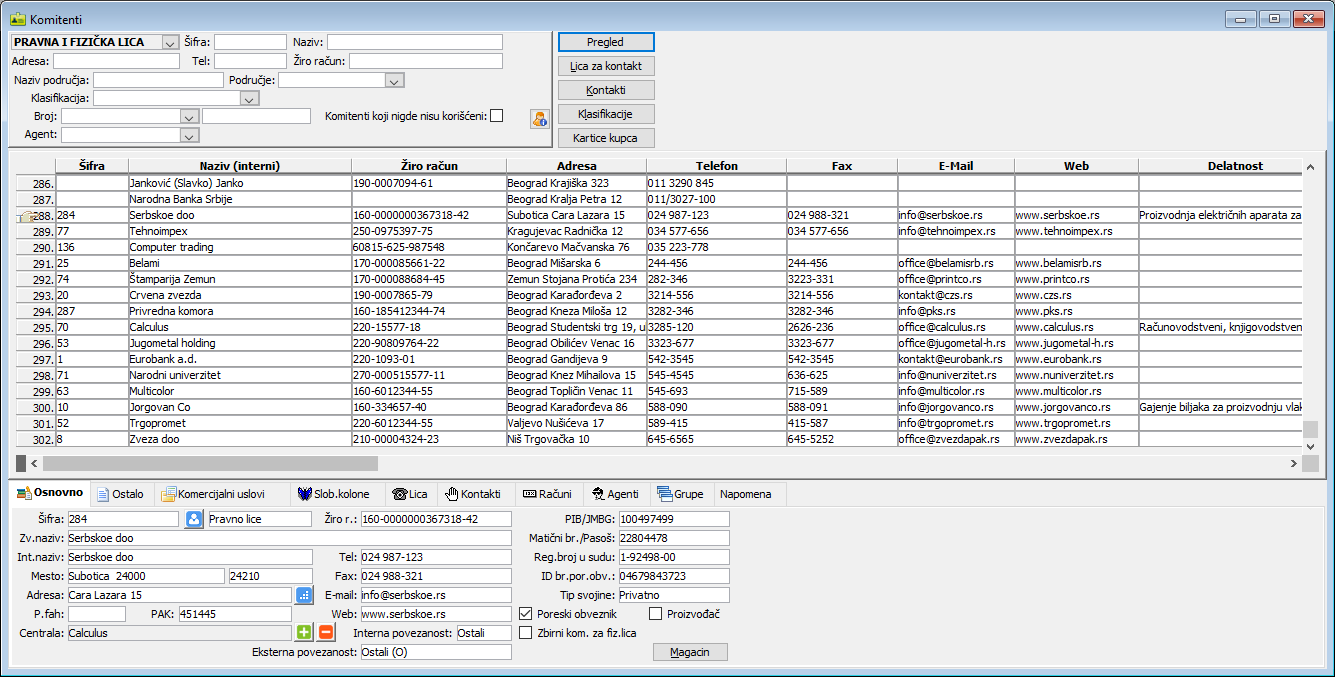Click the blue person icon next to Šifra 284
1335x677 pixels.
(194, 519)
